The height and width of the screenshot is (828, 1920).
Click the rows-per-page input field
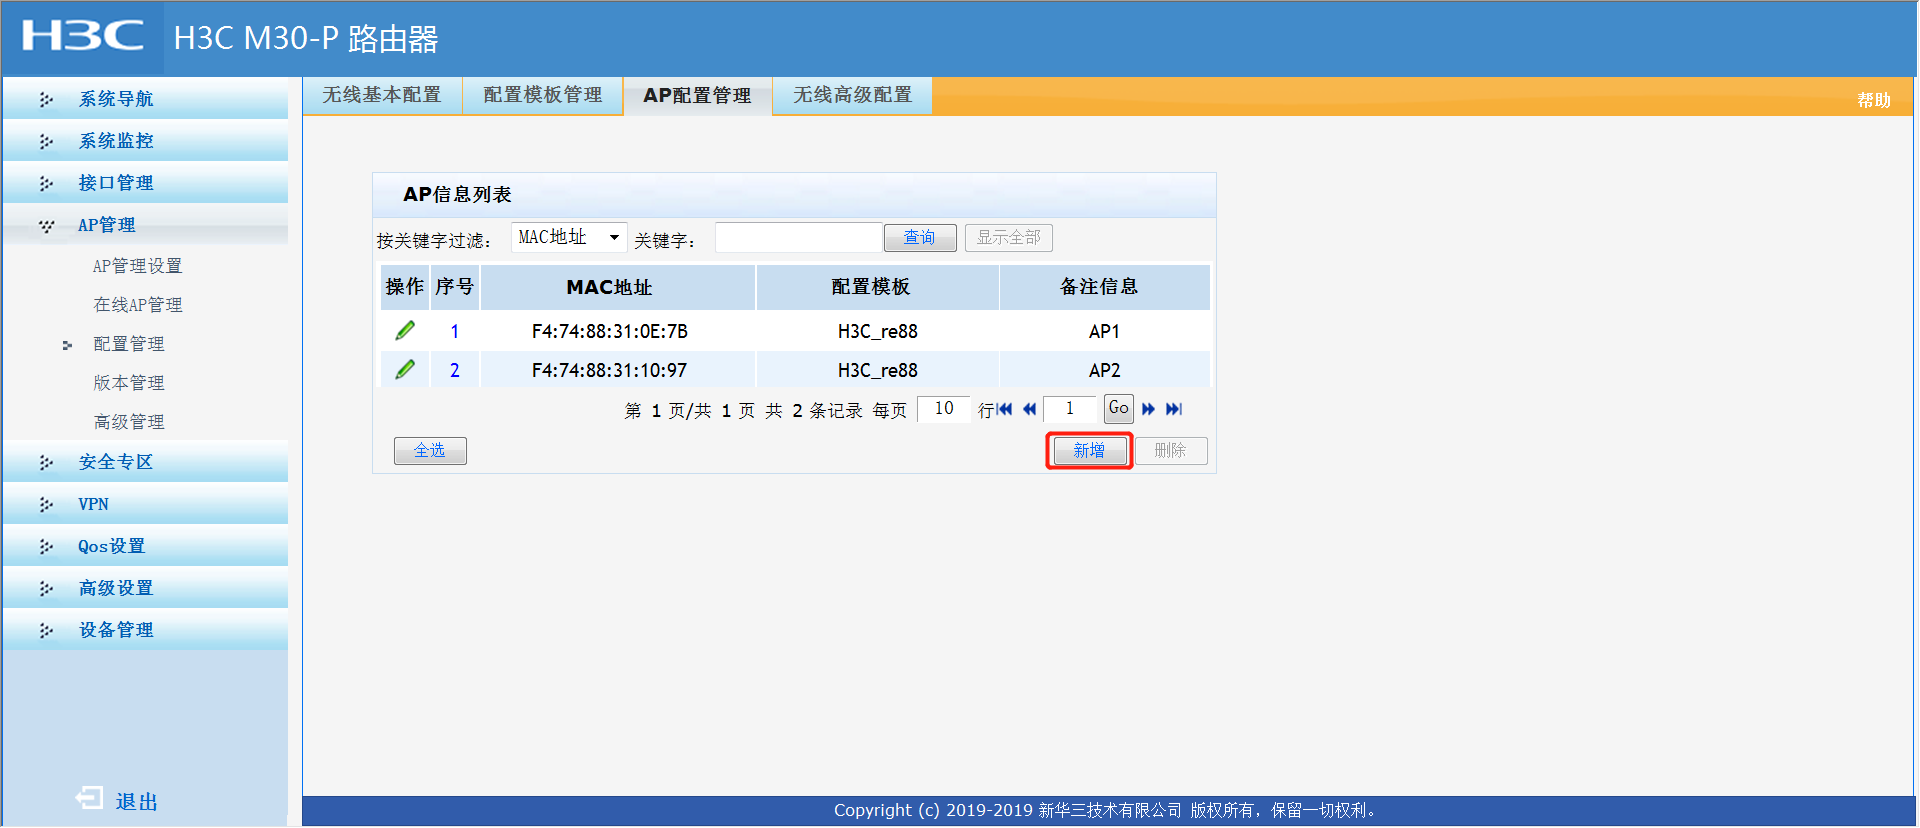(944, 408)
